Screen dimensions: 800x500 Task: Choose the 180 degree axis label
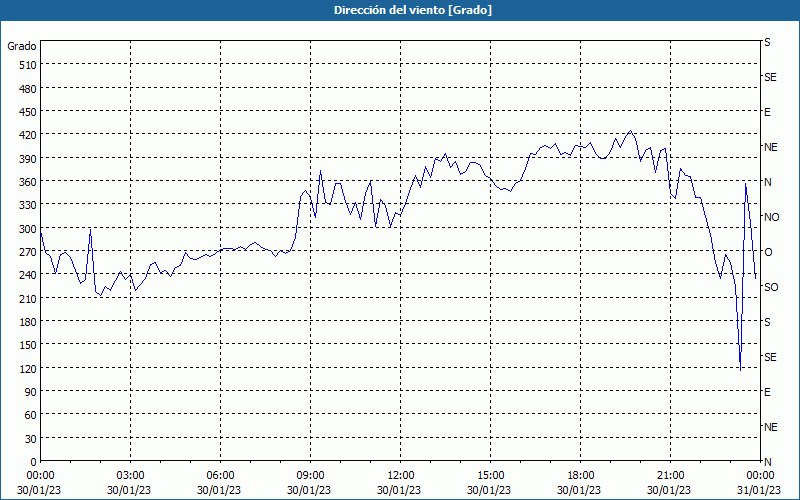[28, 322]
